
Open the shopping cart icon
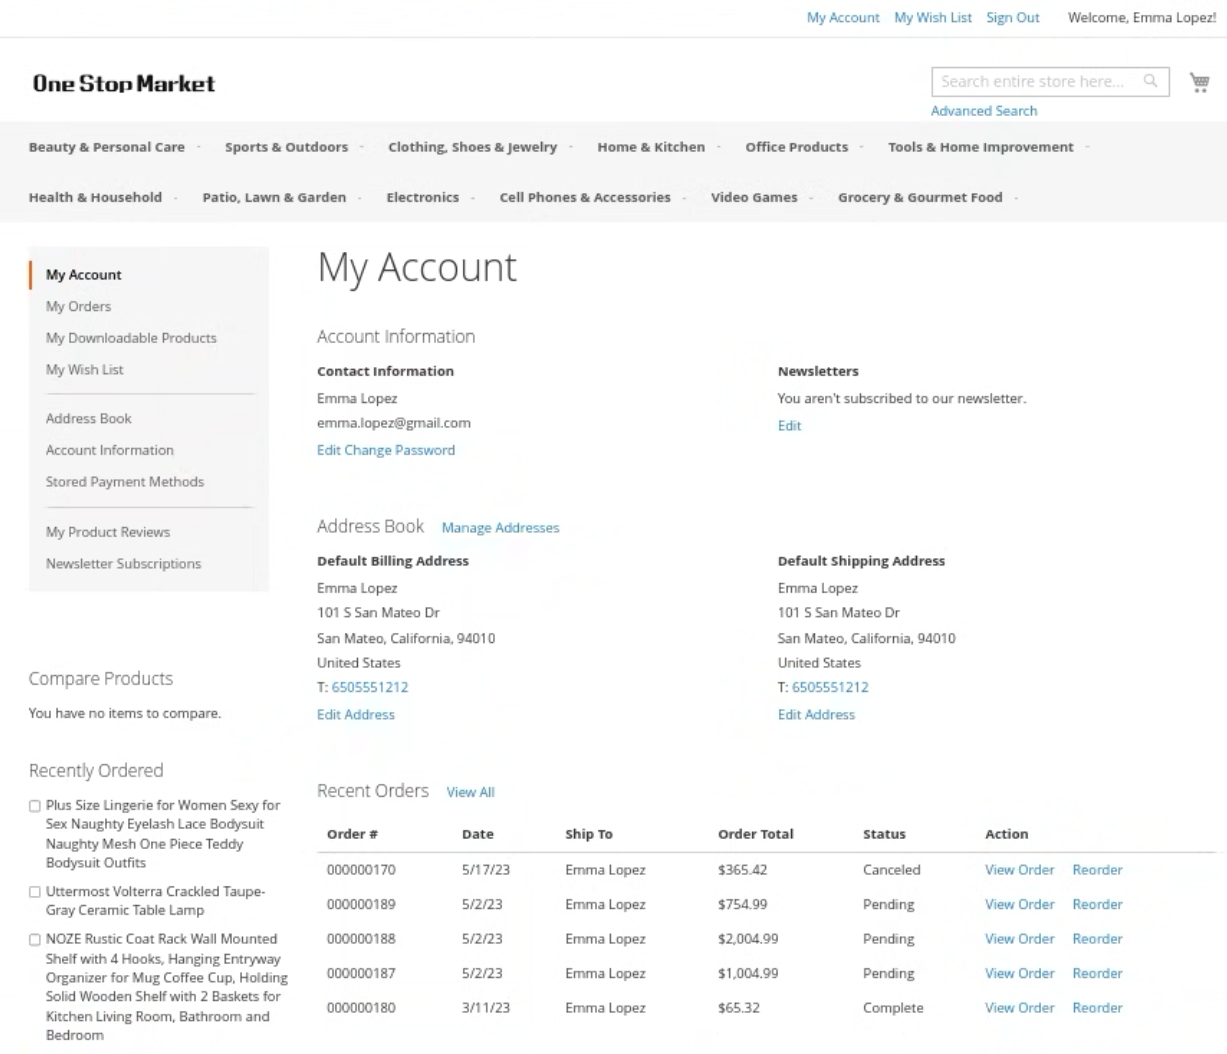point(1199,83)
